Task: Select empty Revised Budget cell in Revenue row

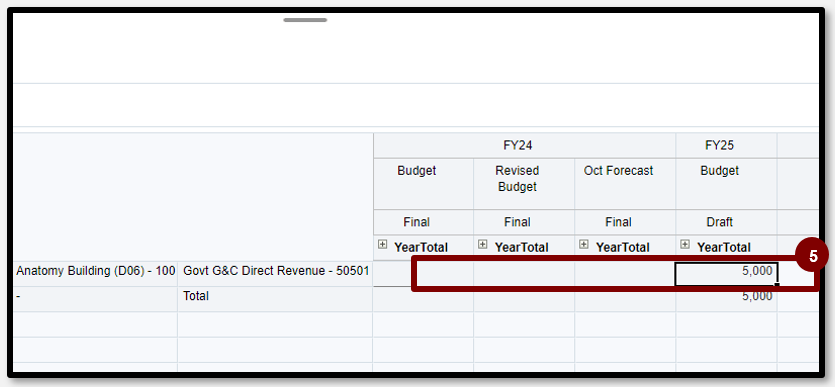Action: [524, 274]
